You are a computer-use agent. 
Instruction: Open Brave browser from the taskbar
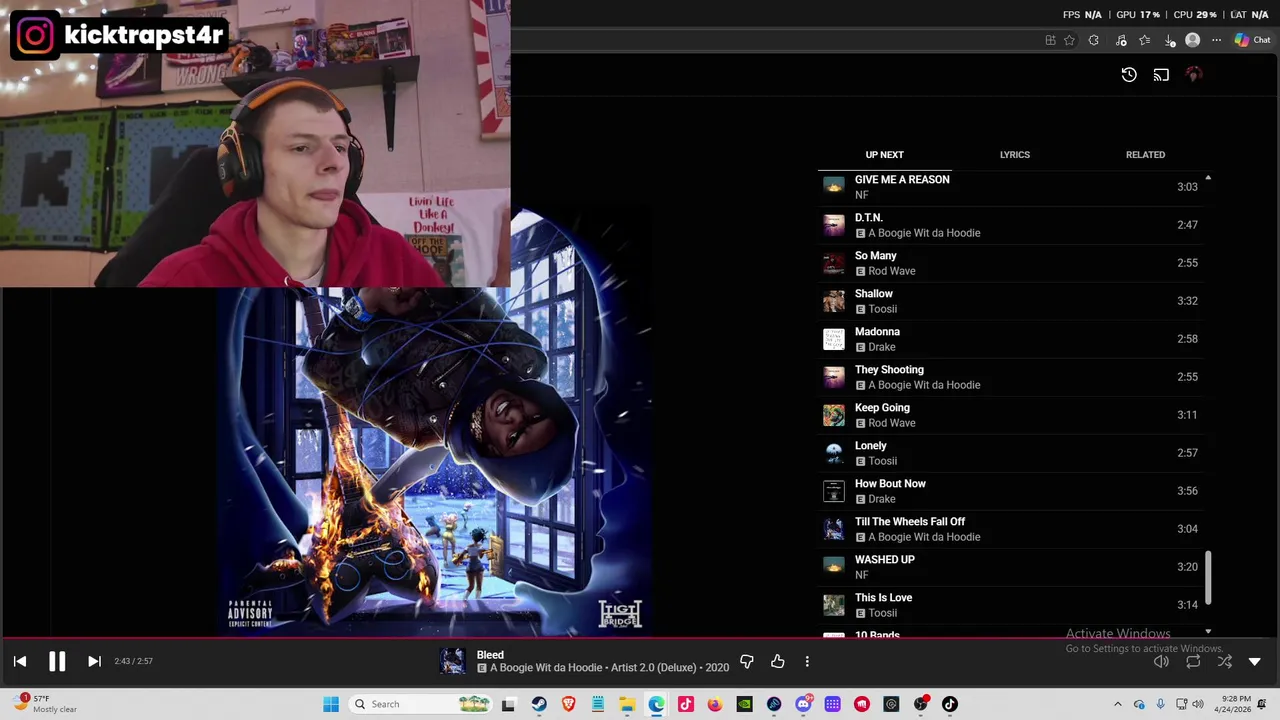click(568, 704)
